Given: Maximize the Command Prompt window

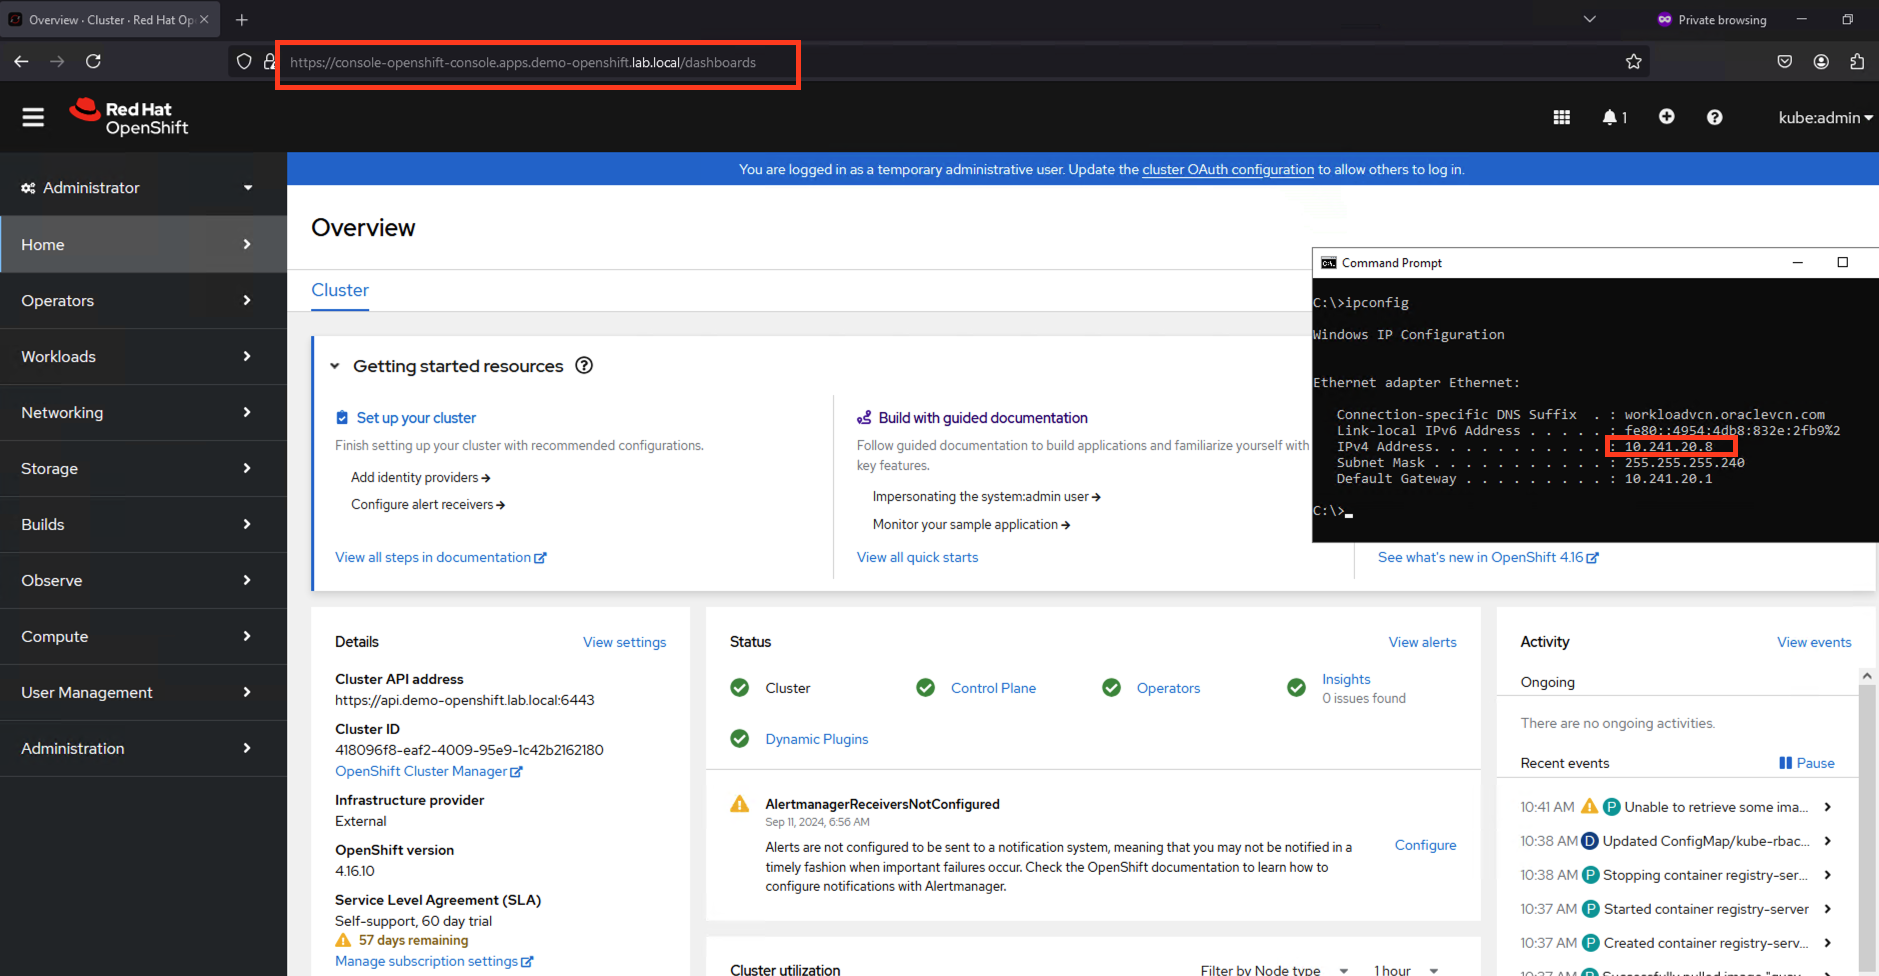Looking at the screenshot, I should [x=1842, y=263].
